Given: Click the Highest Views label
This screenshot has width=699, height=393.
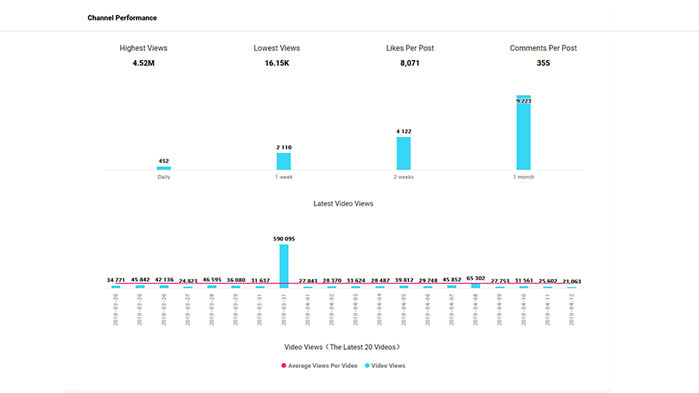Looking at the screenshot, I should pos(143,48).
